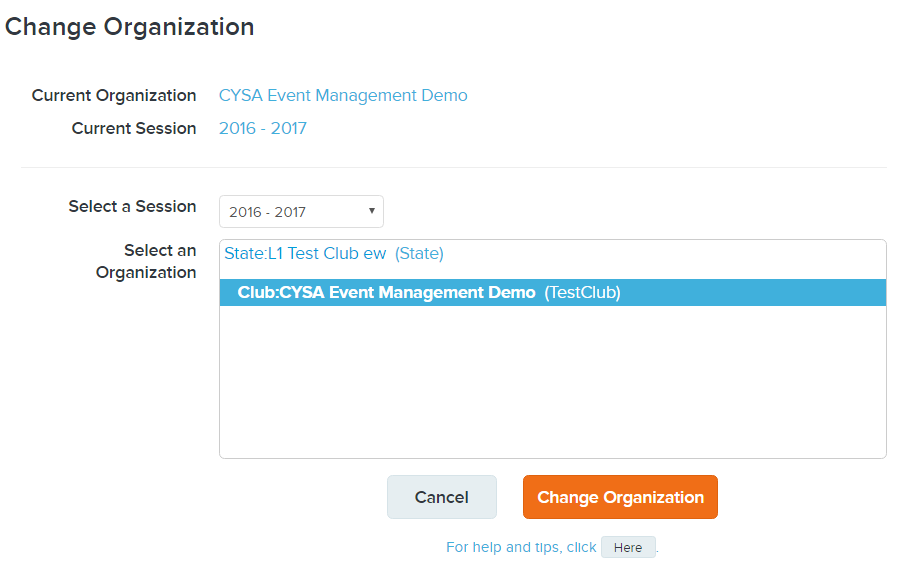Screen dimensions: 904x573
Task: Click the 2016 - 2017 current session value
Action: click(263, 128)
